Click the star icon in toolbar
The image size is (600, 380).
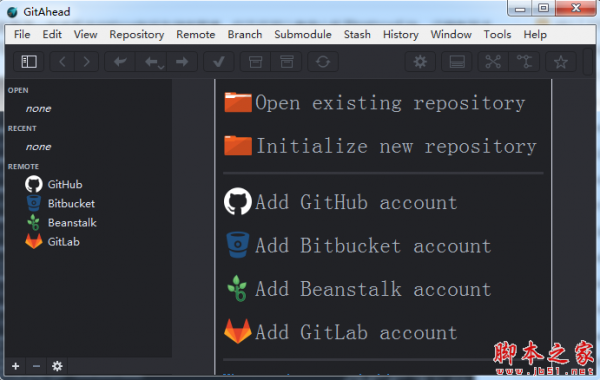click(x=561, y=62)
